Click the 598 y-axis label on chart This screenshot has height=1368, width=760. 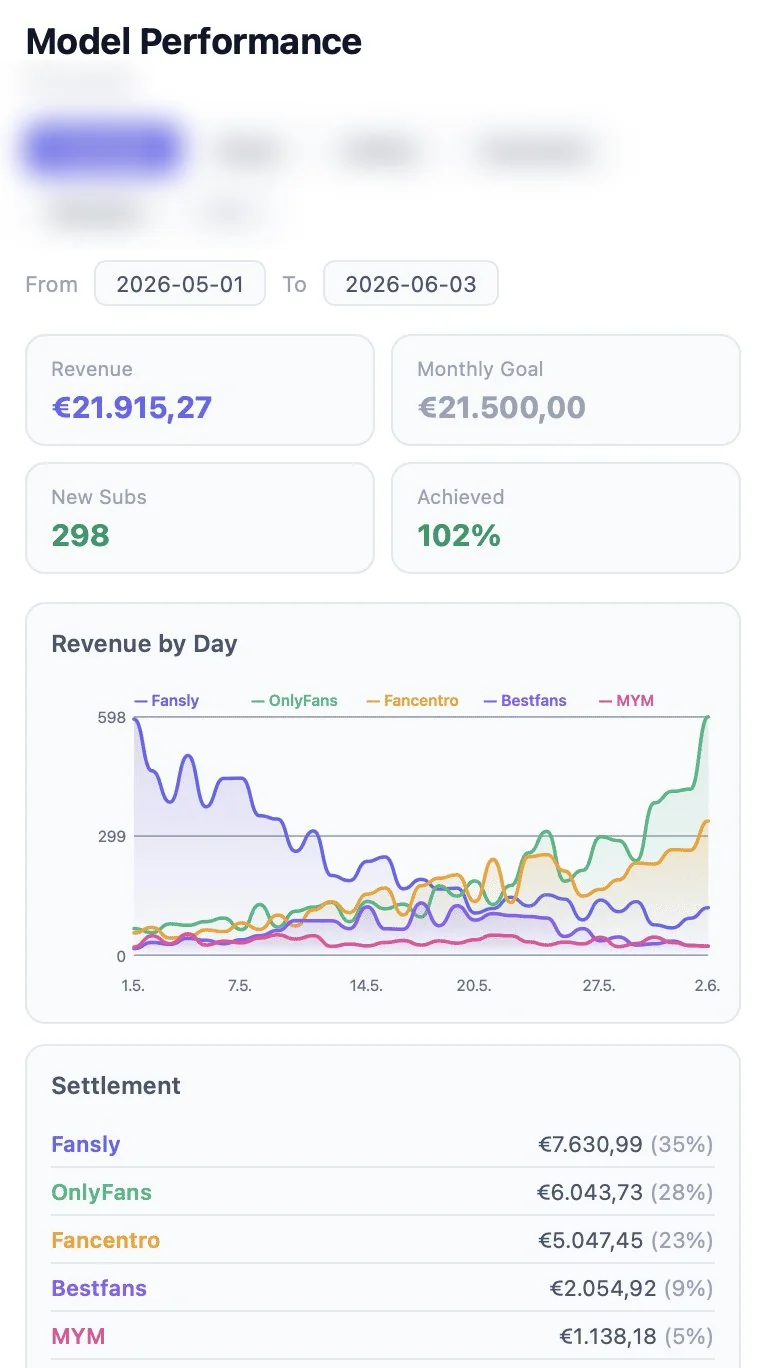point(113,718)
